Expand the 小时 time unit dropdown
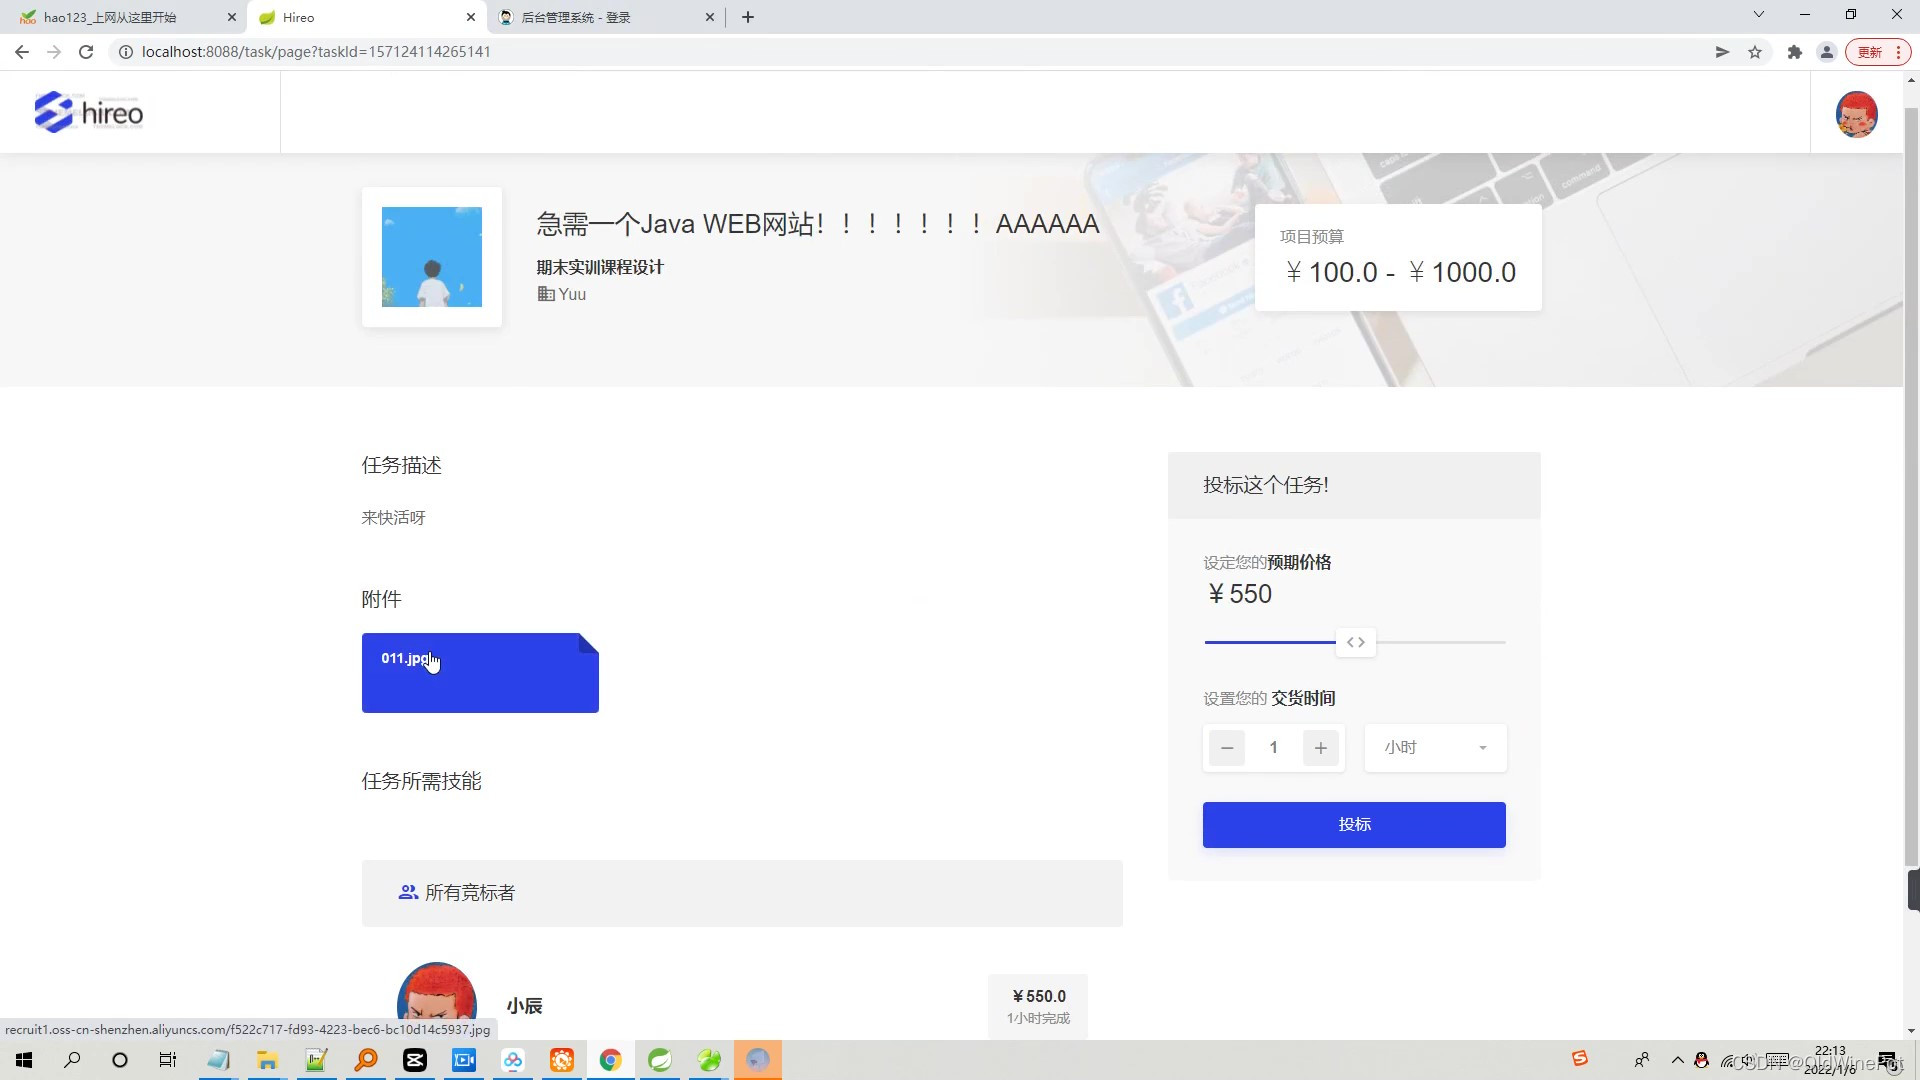Viewport: 1920px width, 1080px height. click(1435, 748)
